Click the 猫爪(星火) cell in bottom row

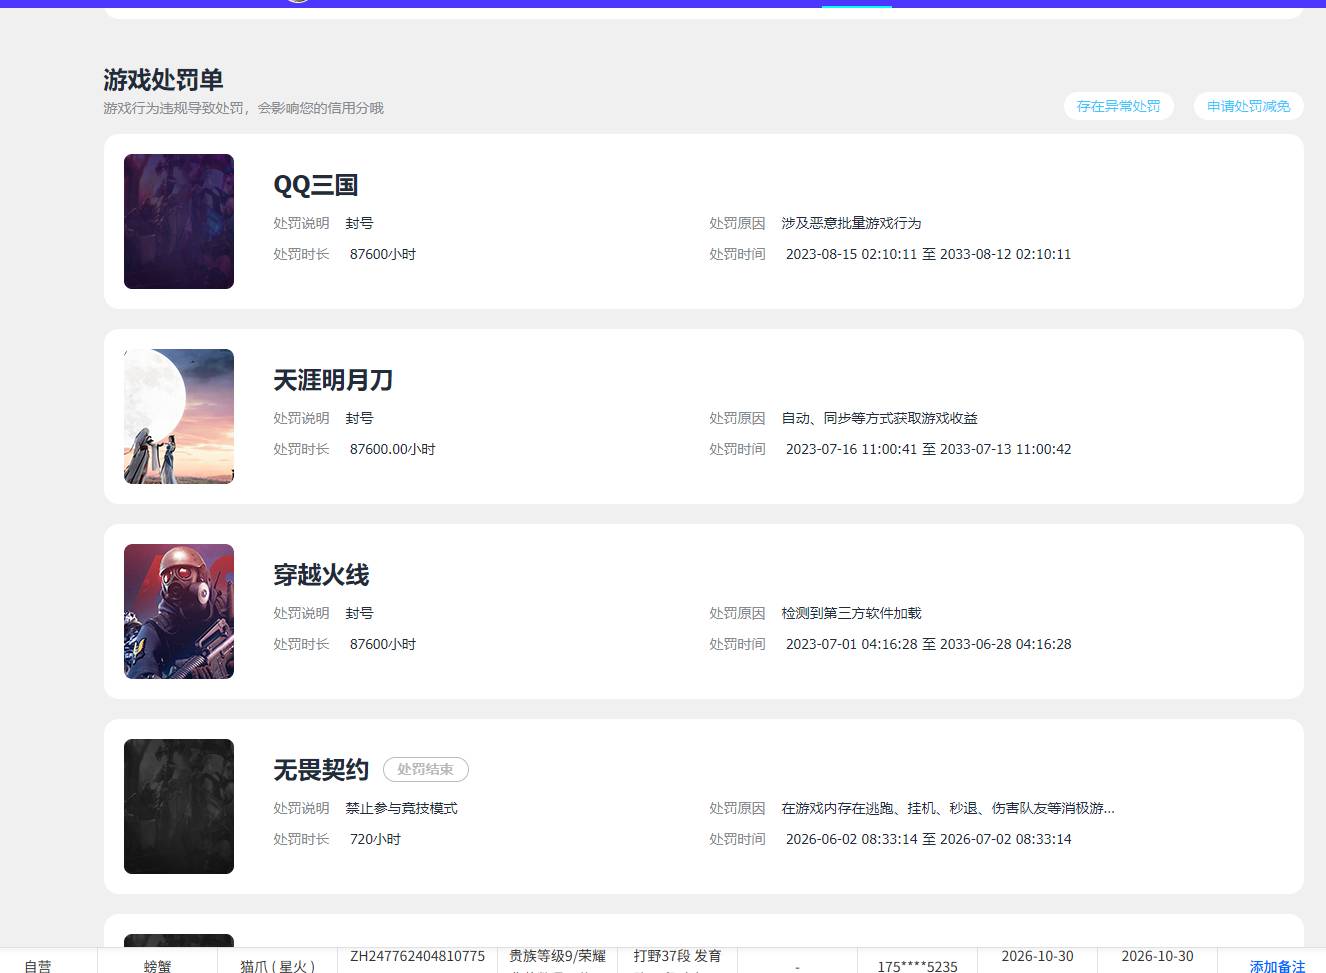coord(277,966)
